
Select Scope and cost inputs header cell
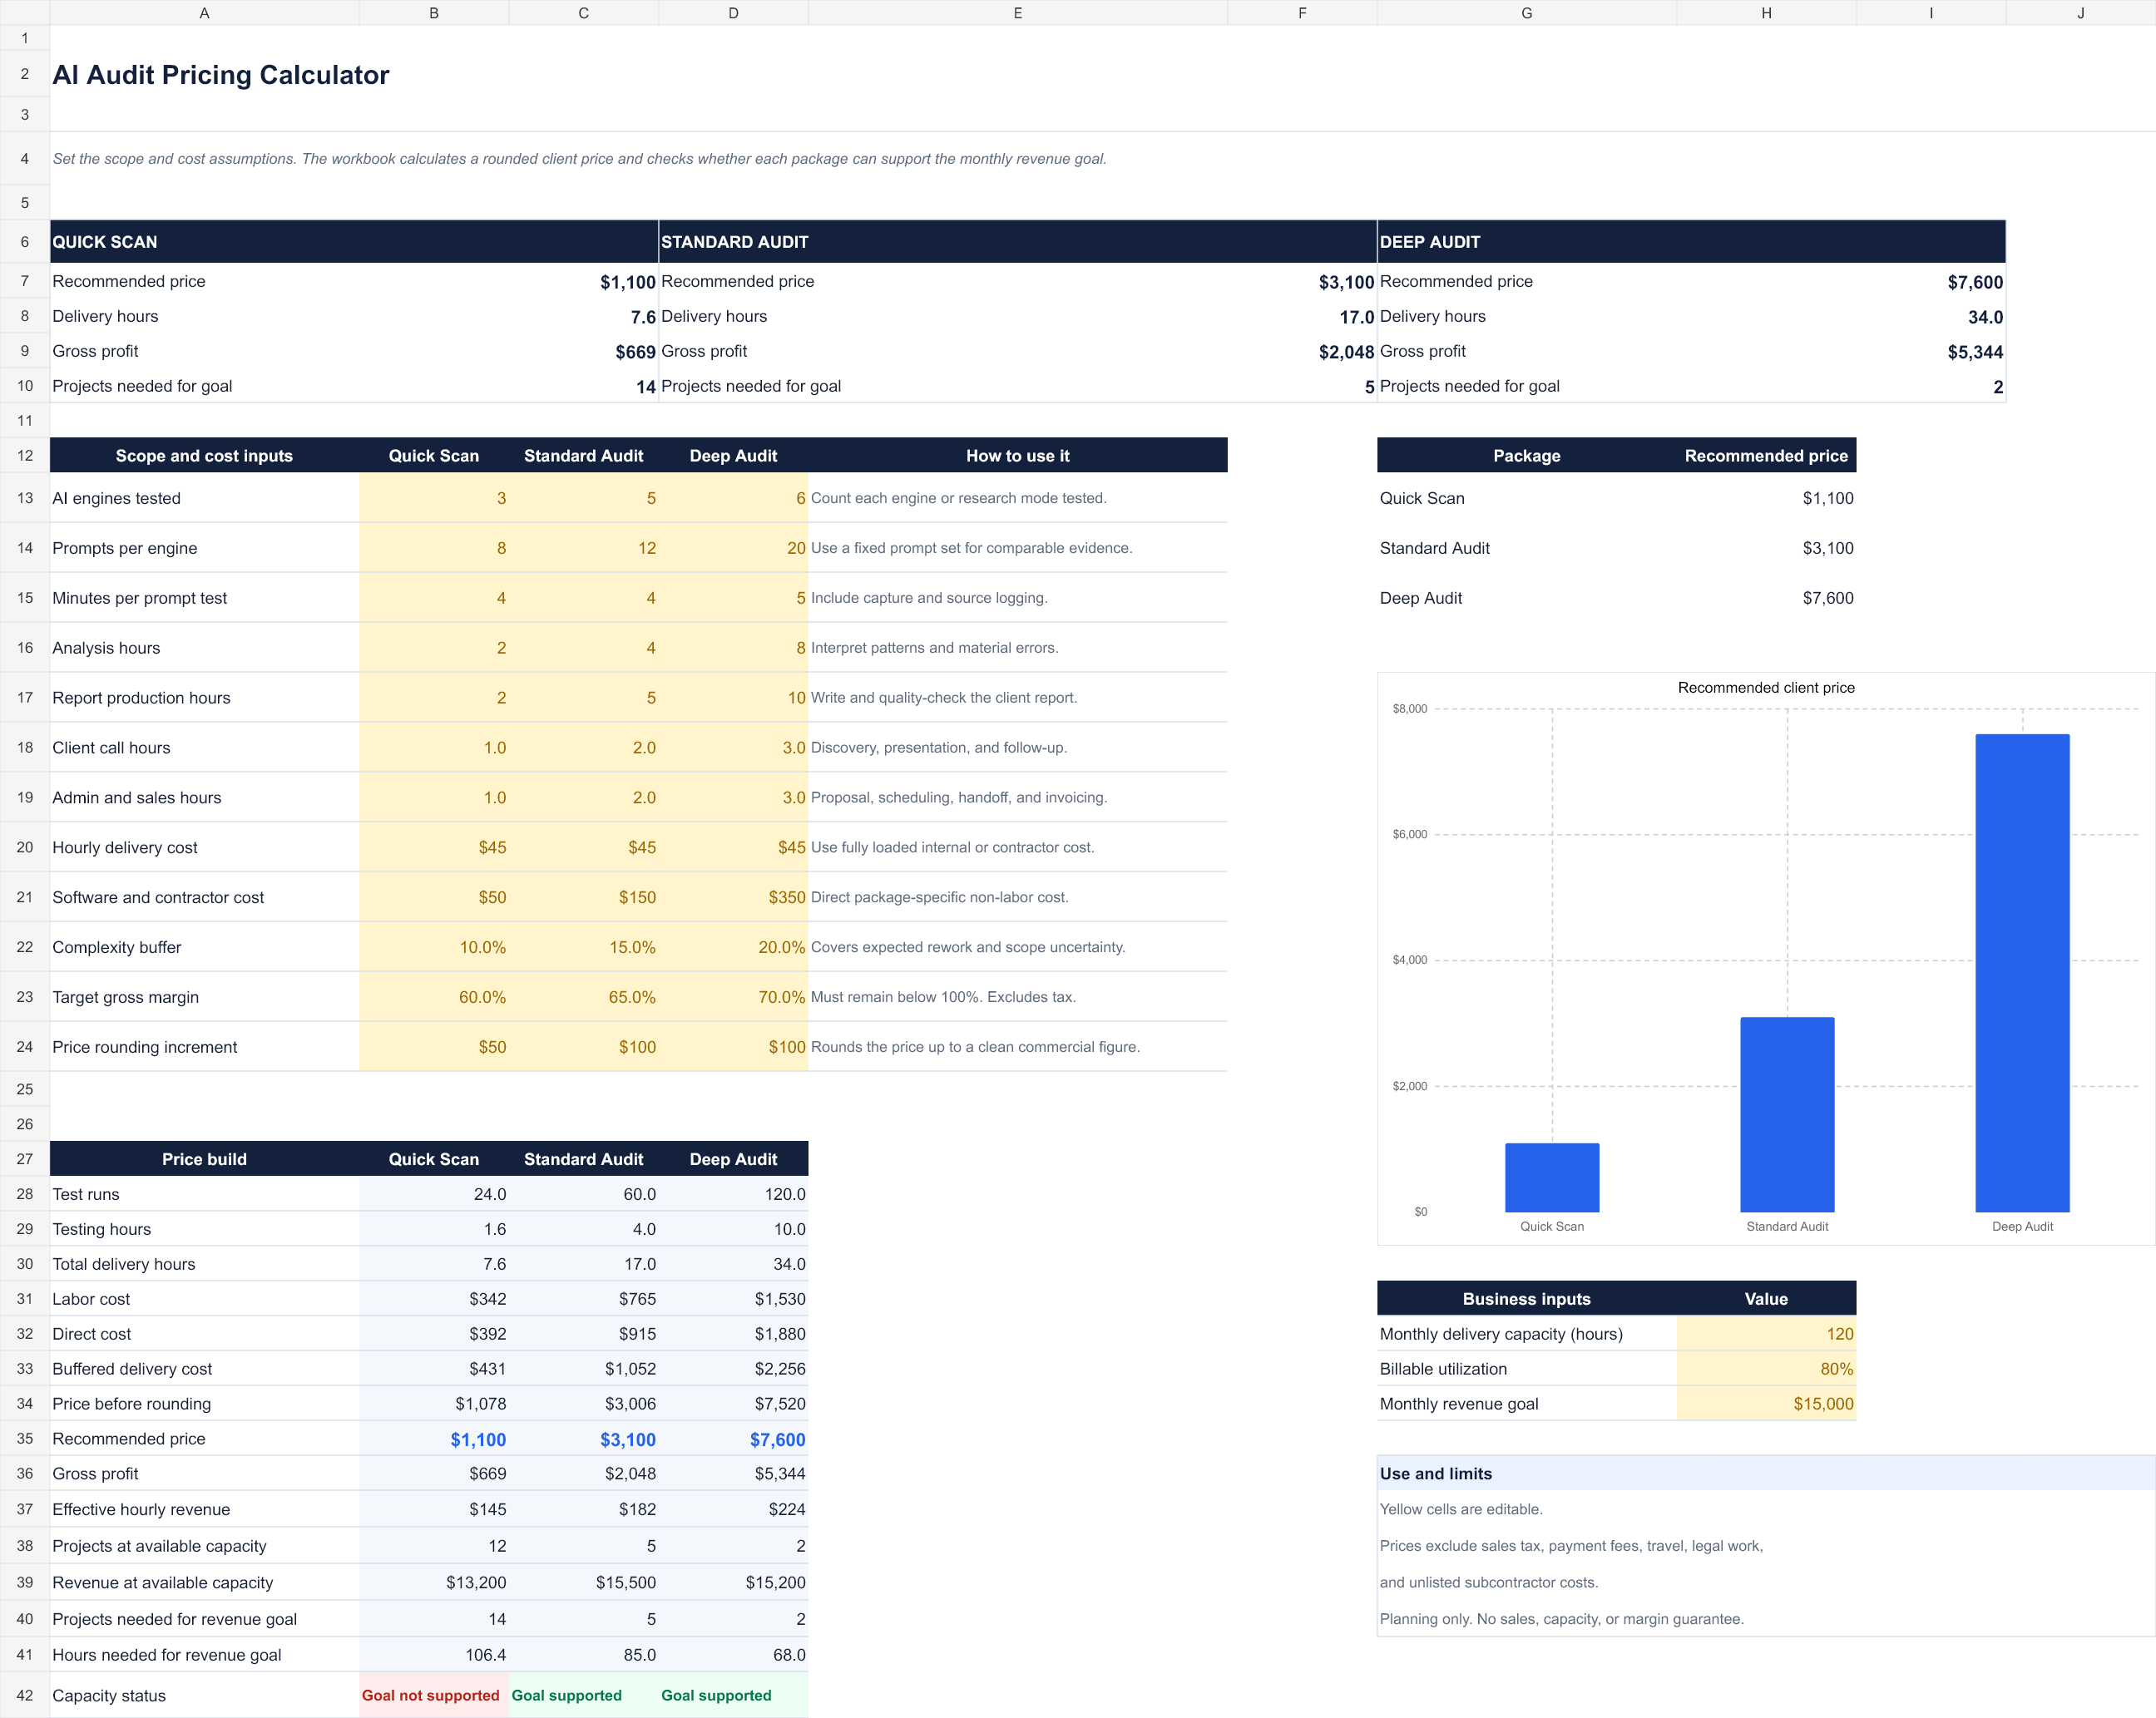point(204,456)
